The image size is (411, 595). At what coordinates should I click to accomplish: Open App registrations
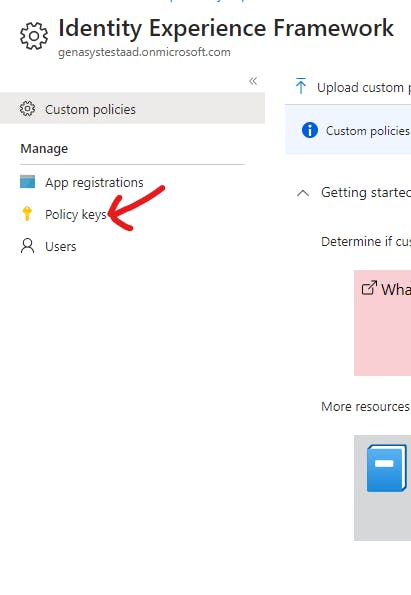point(94,183)
